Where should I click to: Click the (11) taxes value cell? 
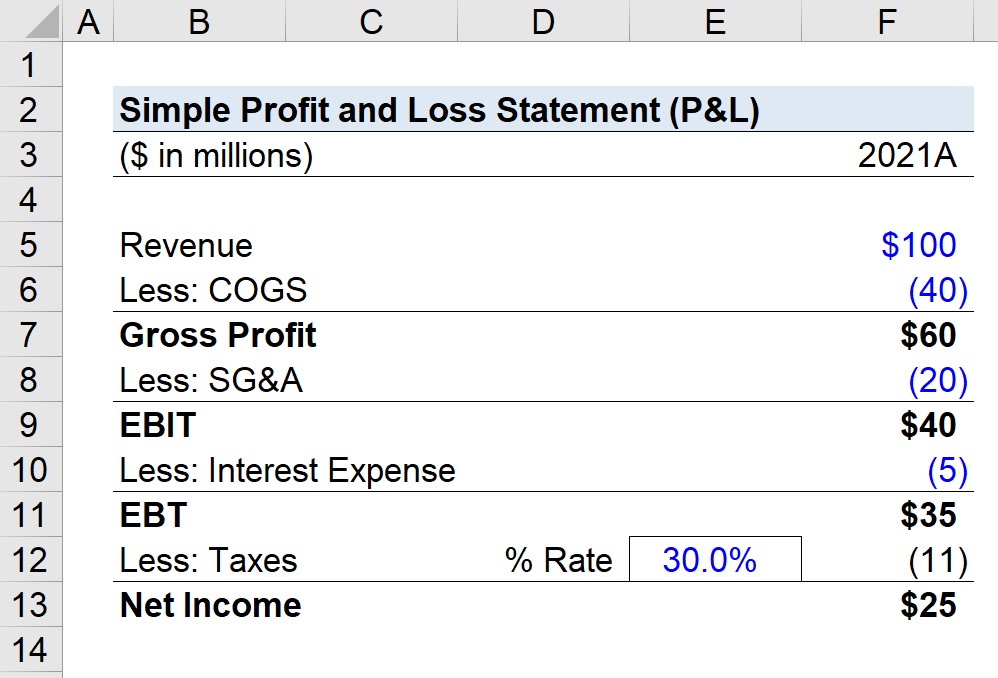tap(937, 560)
